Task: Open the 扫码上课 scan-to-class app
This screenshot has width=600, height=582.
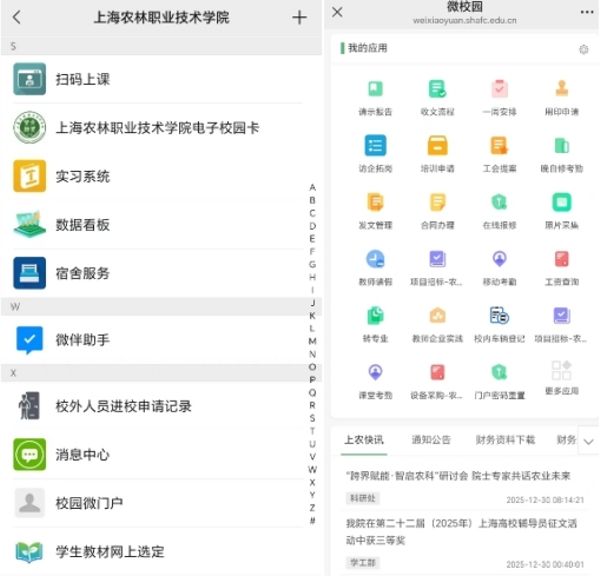Action: pyautogui.click(x=82, y=80)
